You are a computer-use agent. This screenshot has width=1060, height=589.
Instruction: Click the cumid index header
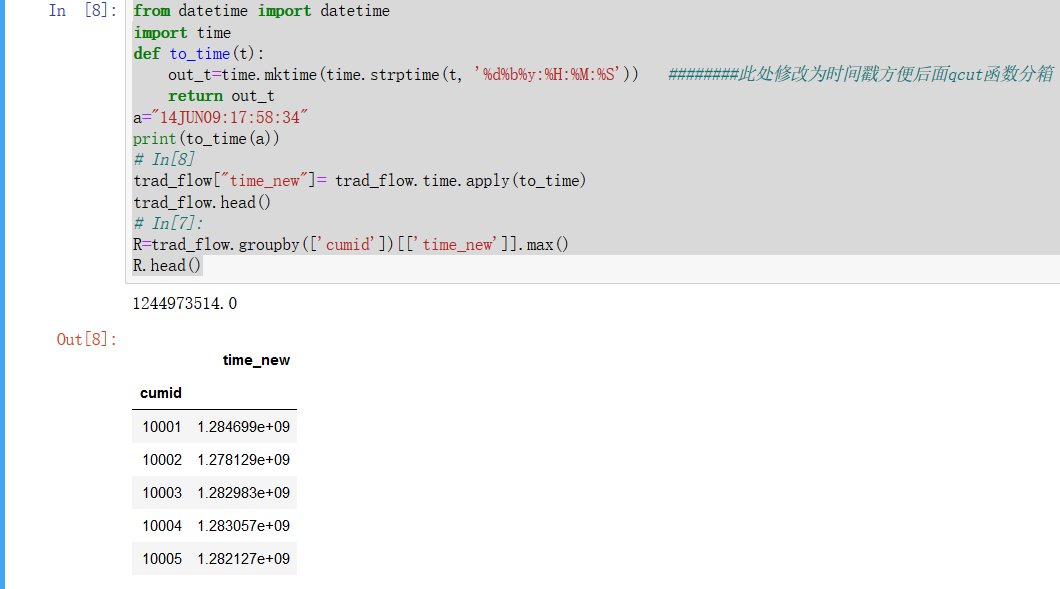161,393
